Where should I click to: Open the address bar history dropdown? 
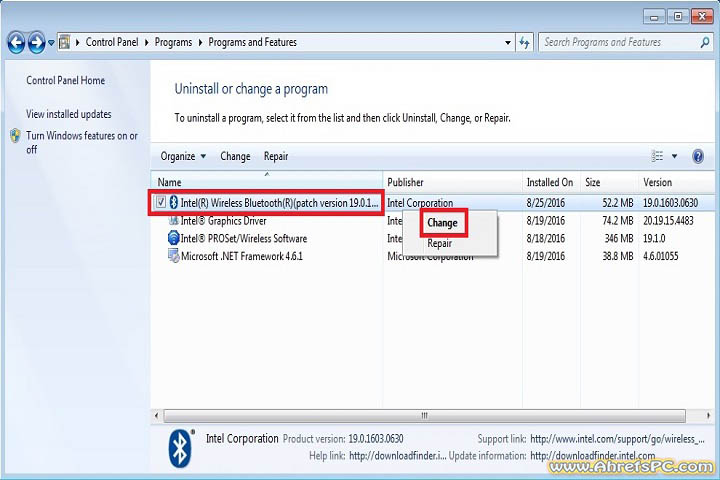click(507, 43)
